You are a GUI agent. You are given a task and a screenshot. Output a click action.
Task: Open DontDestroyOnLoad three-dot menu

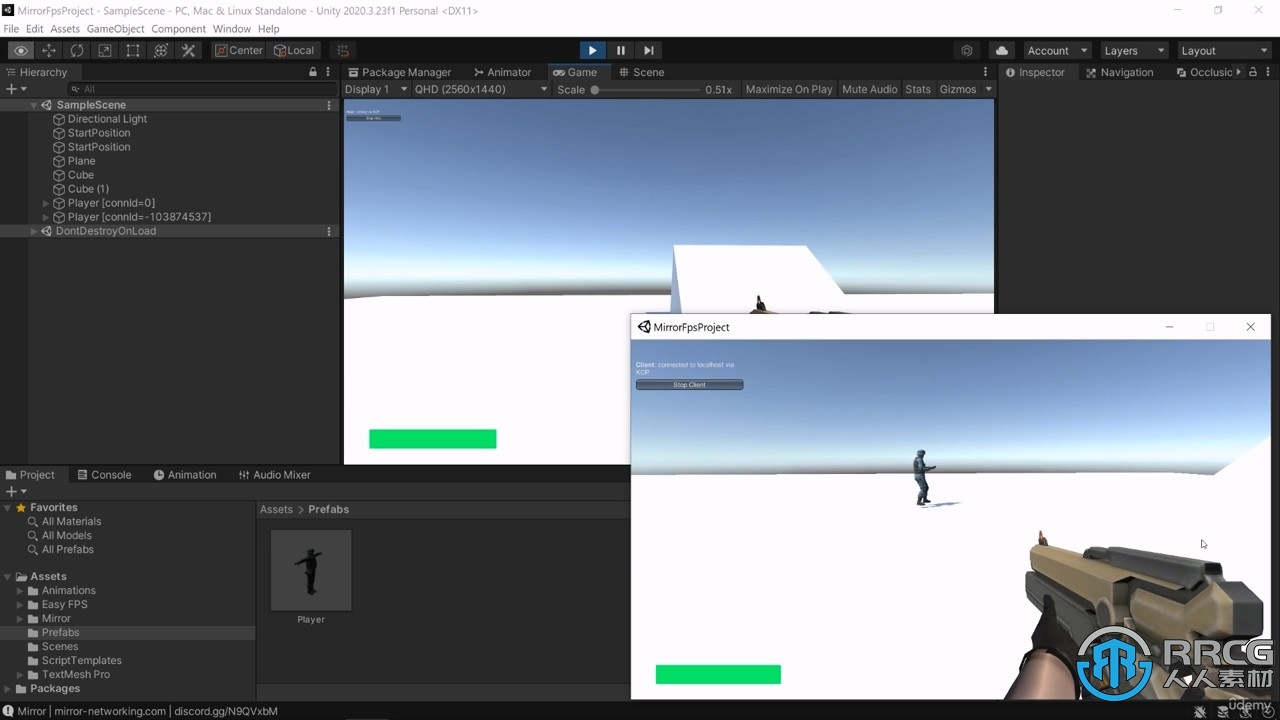(x=329, y=231)
